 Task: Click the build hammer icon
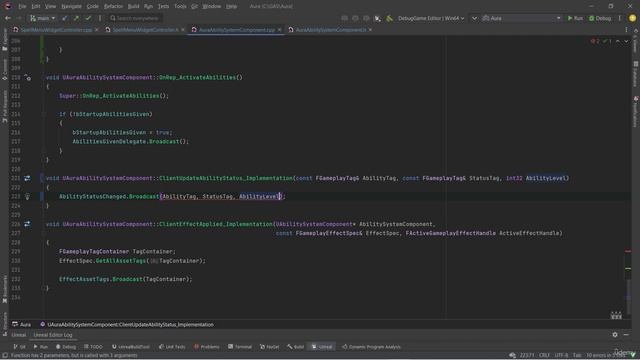click(390, 18)
